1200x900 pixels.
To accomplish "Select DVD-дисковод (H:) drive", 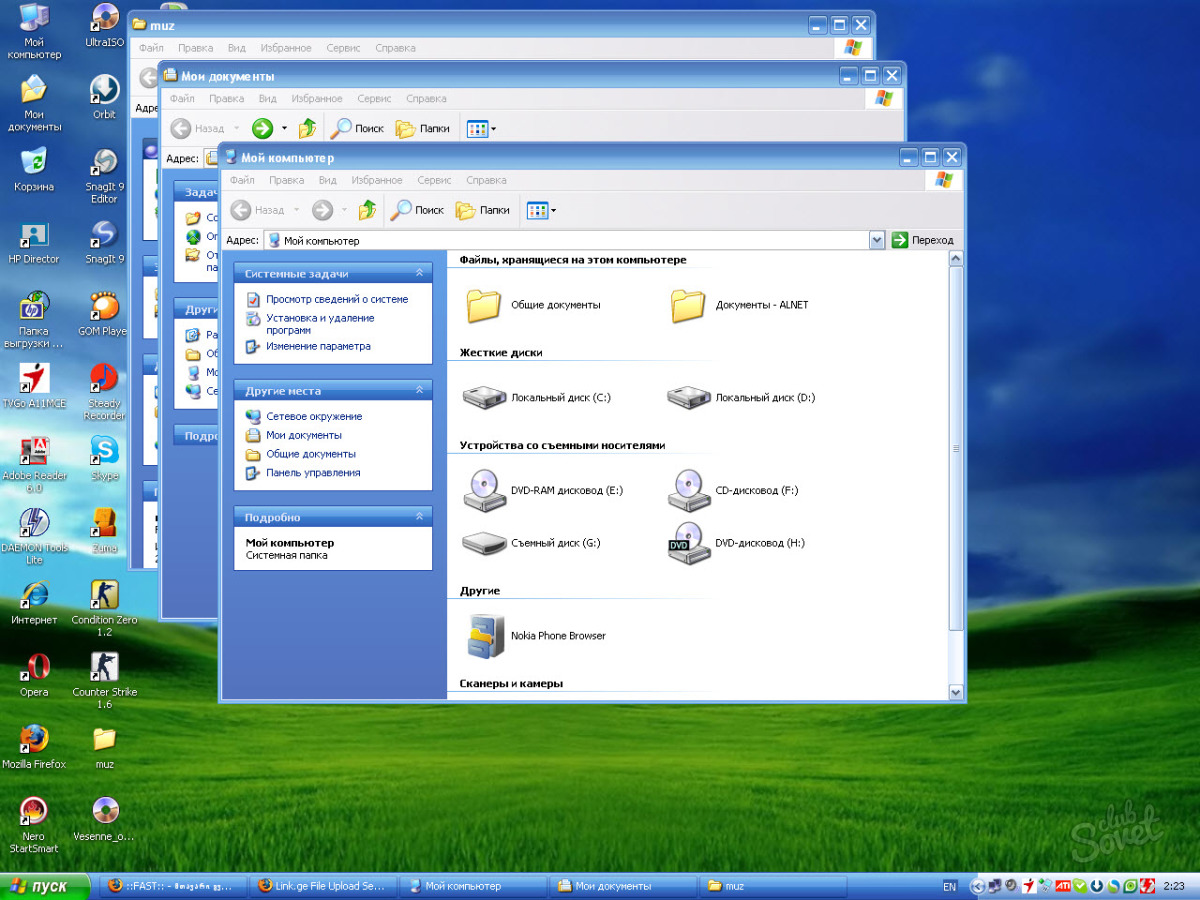I will click(x=689, y=543).
